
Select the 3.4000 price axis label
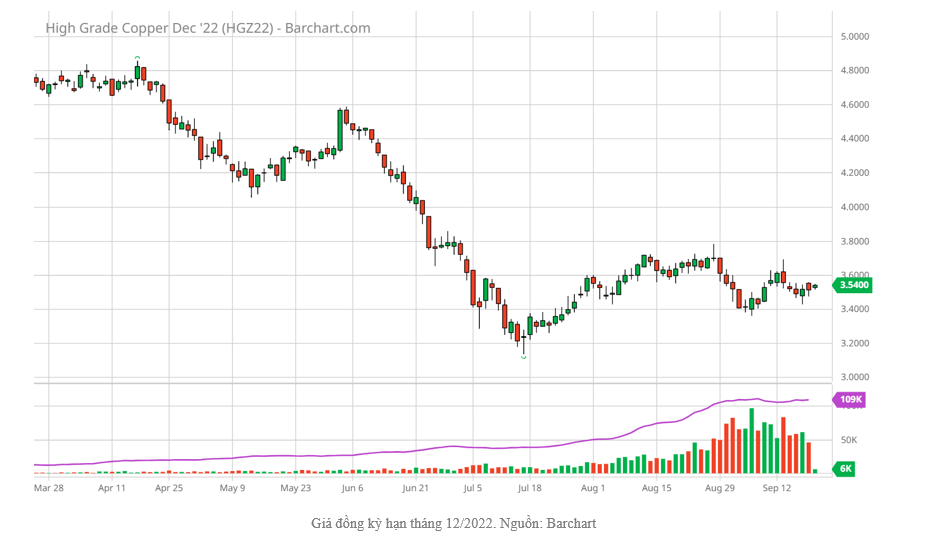[x=854, y=309]
